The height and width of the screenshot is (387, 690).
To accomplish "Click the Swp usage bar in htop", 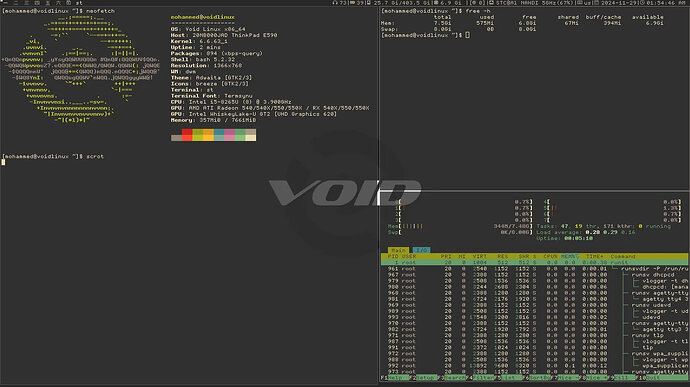I will 460,232.
